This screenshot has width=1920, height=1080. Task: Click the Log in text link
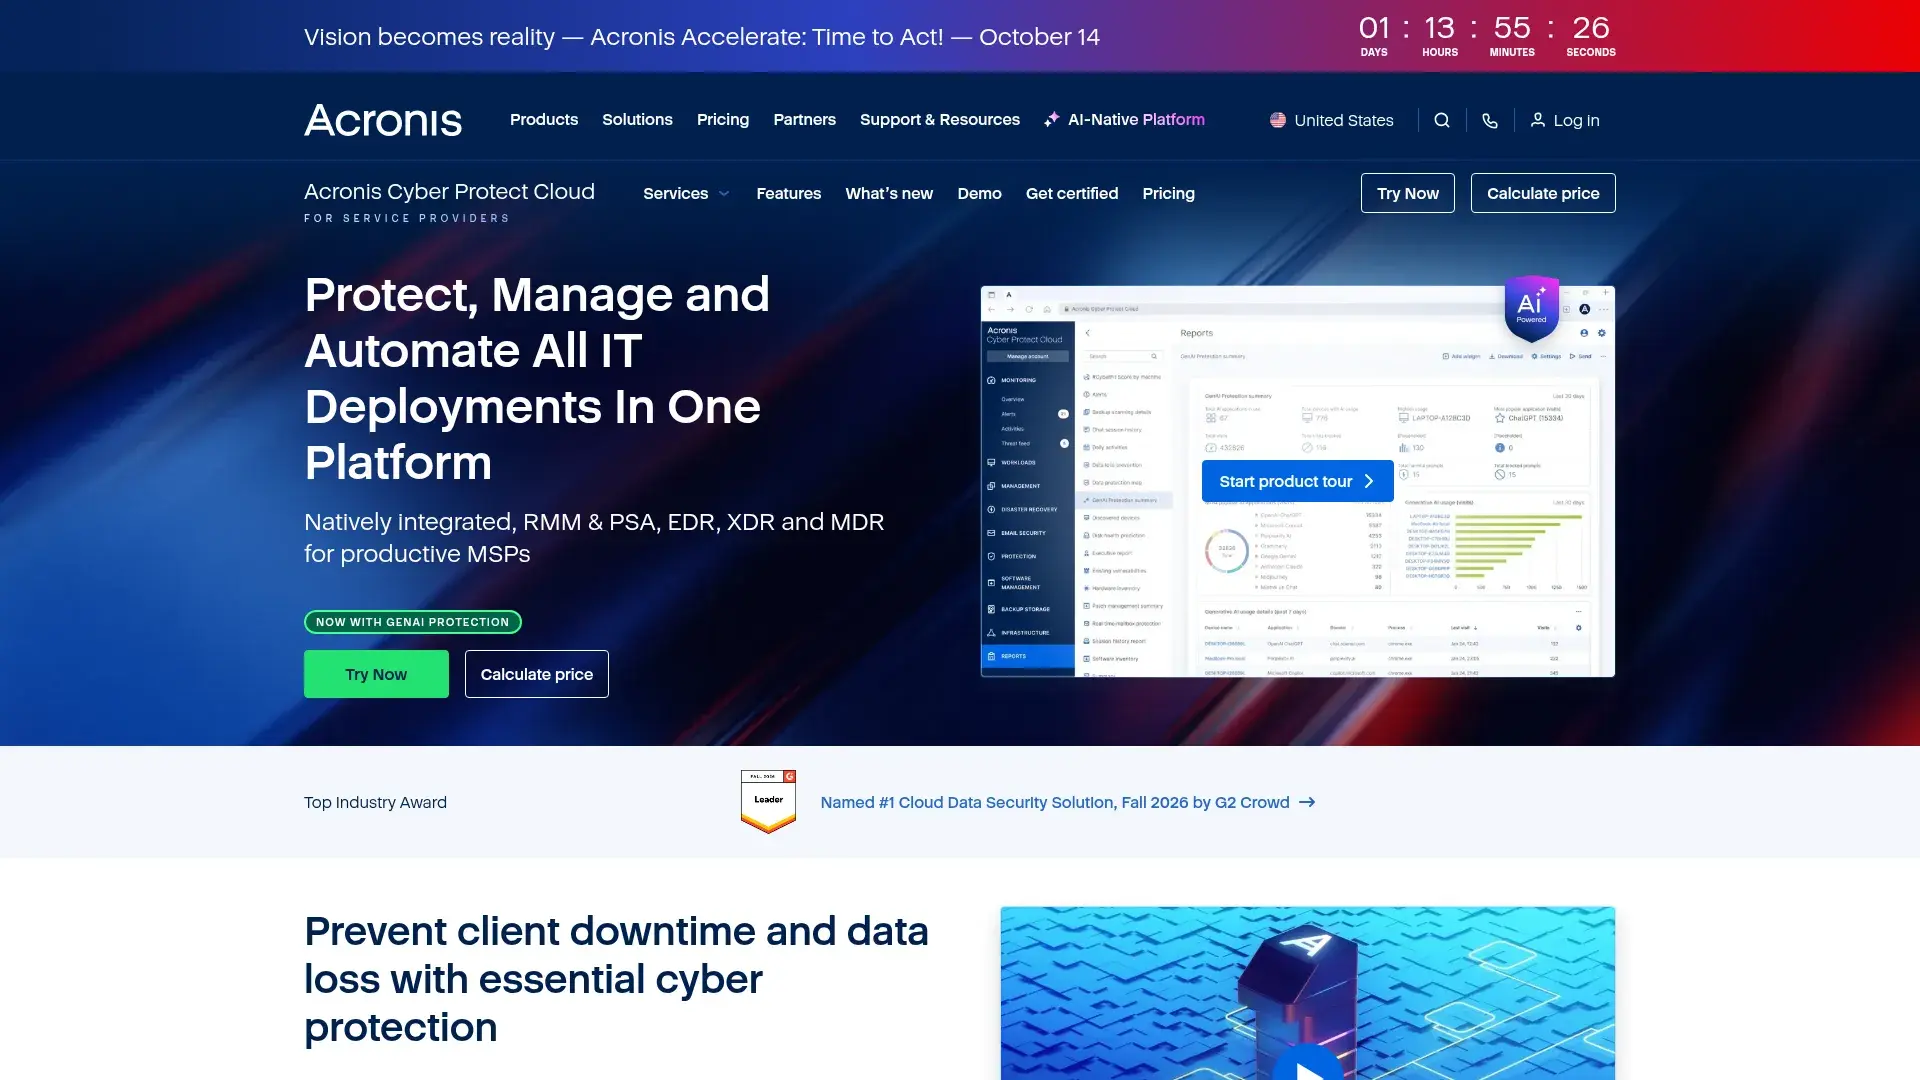(x=1576, y=120)
